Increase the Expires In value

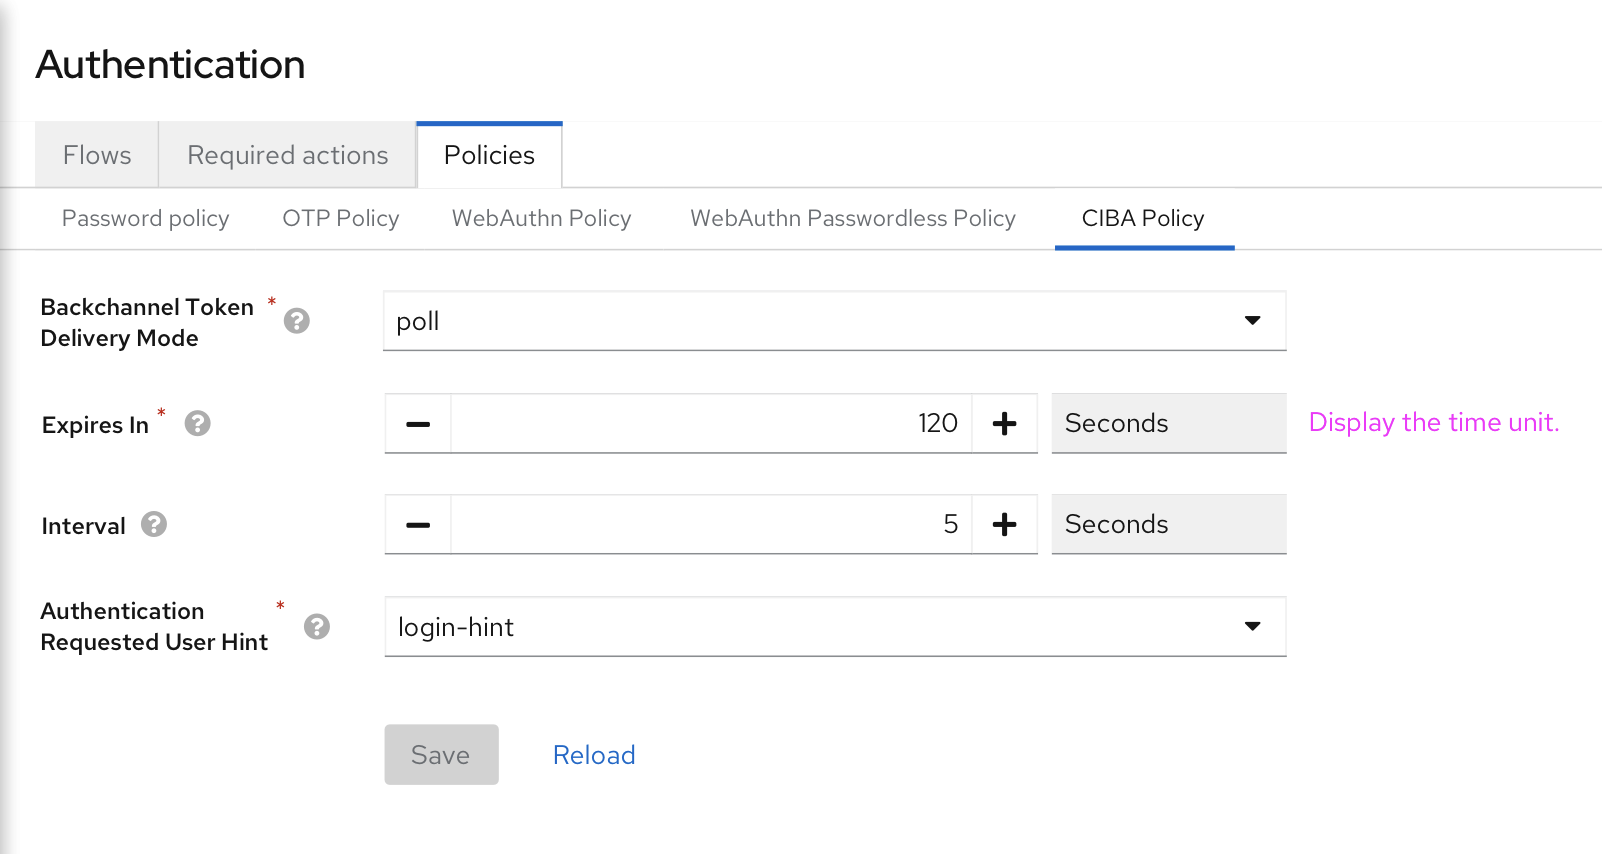pyautogui.click(x=1004, y=423)
